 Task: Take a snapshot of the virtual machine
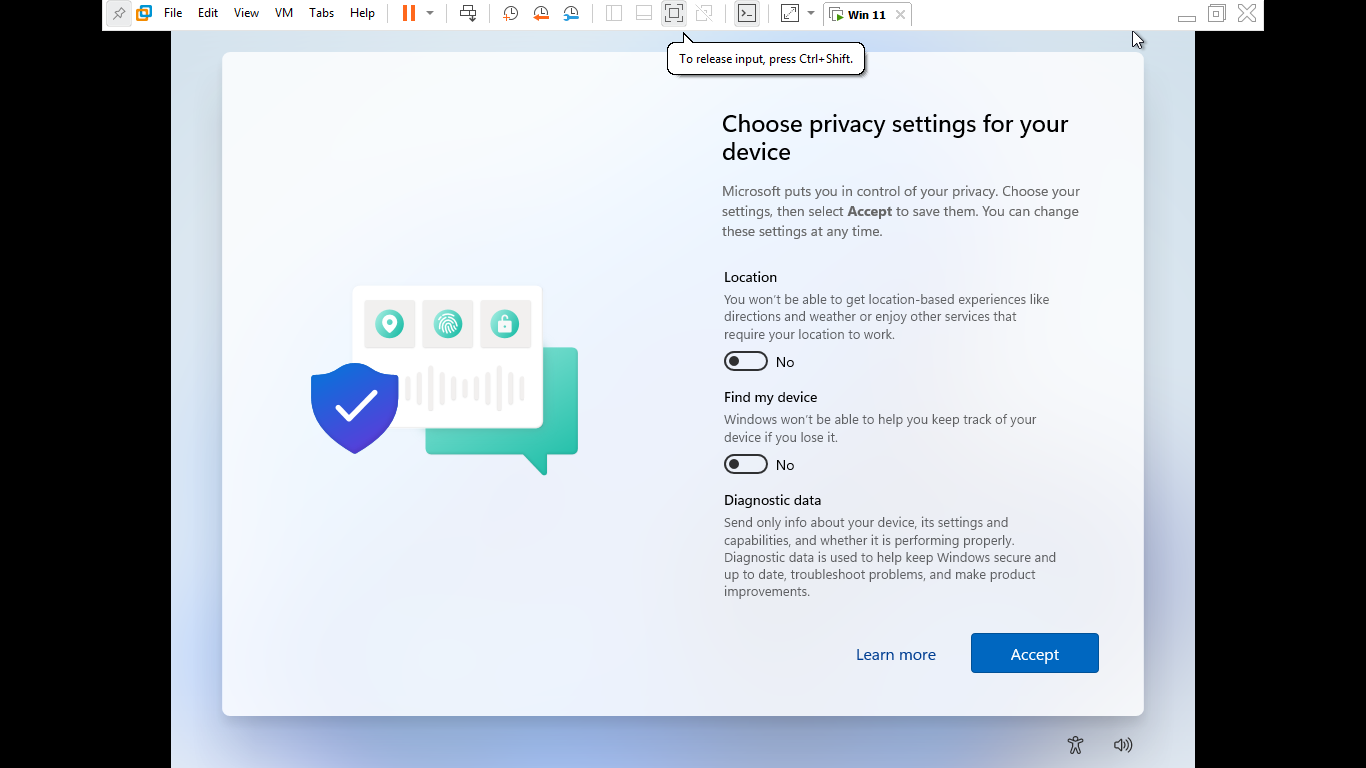click(x=511, y=14)
